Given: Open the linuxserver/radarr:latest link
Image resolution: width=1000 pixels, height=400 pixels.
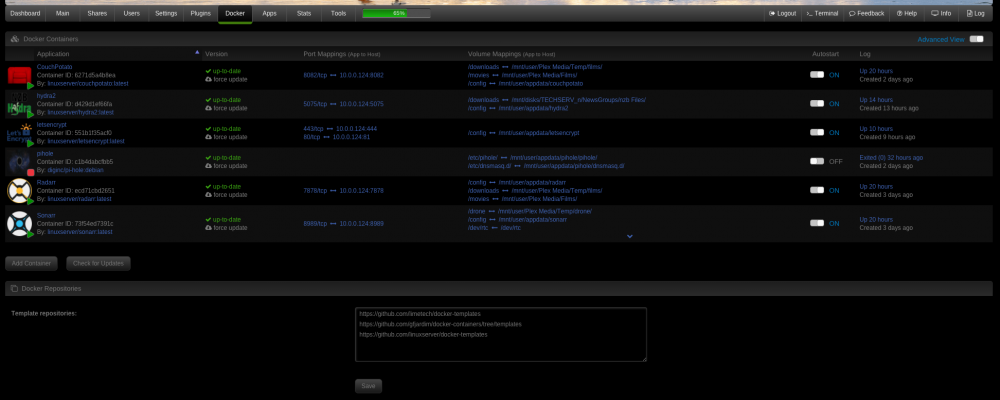Looking at the screenshot, I should (79, 199).
